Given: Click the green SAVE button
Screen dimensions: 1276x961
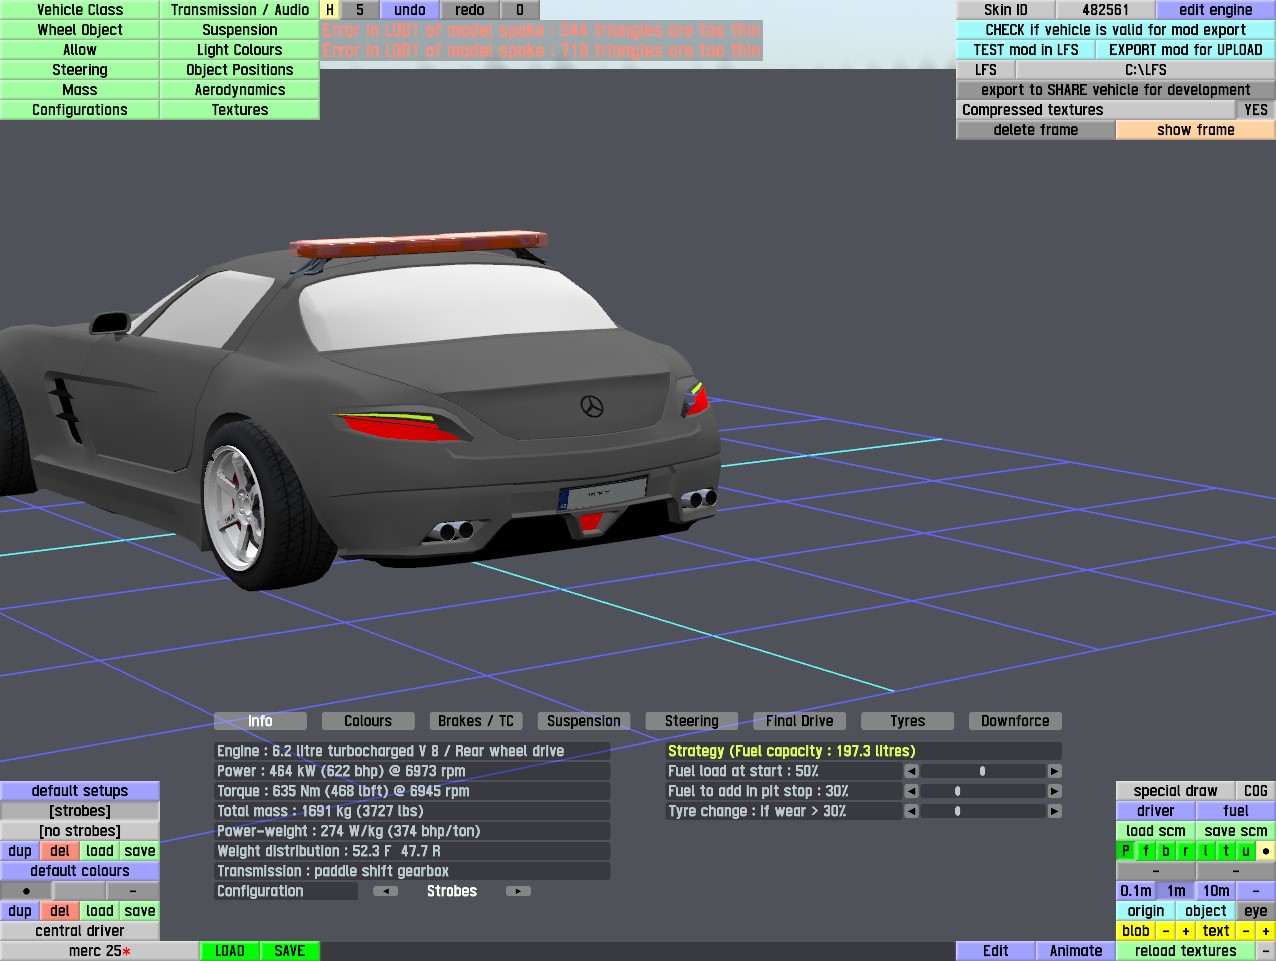Looking at the screenshot, I should click(x=290, y=951).
